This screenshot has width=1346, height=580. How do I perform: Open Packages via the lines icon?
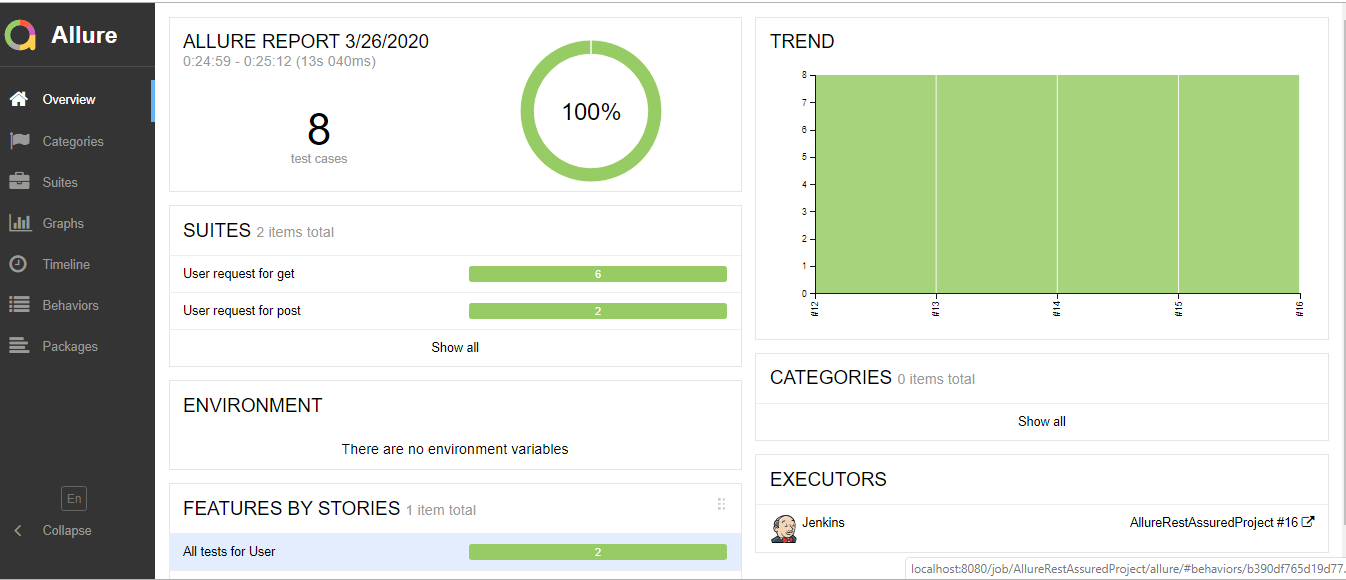[18, 346]
